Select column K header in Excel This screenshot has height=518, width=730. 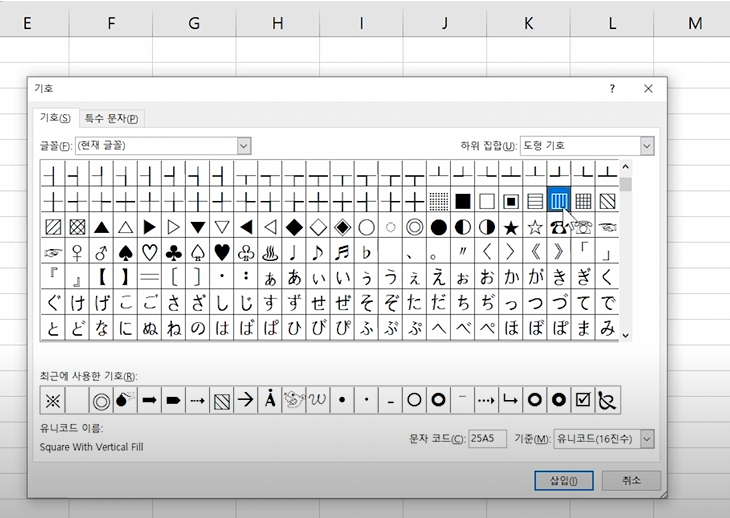click(528, 23)
